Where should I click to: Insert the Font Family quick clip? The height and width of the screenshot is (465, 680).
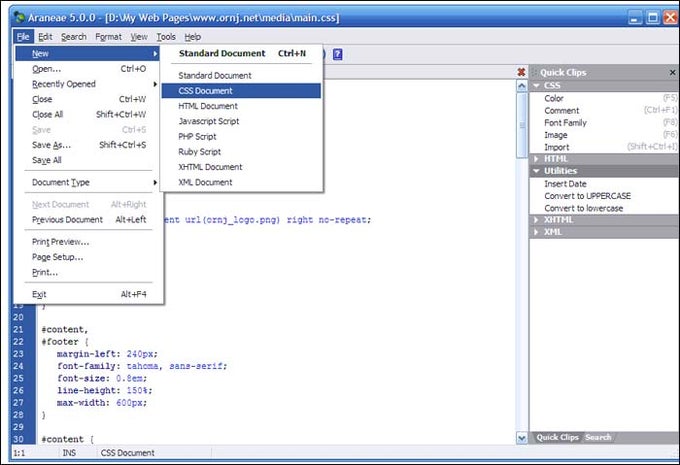tap(604, 123)
